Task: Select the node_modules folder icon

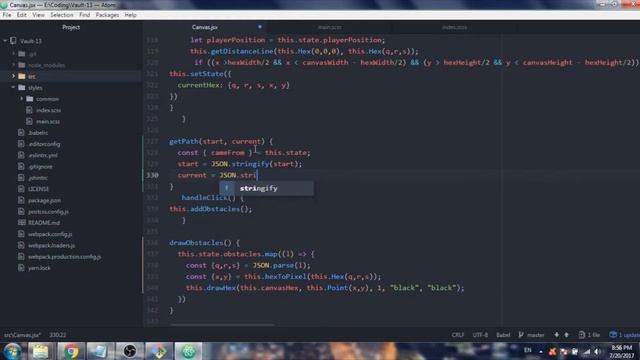Action: coord(22,65)
